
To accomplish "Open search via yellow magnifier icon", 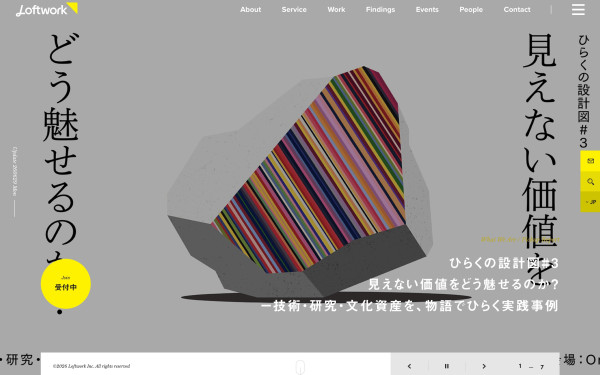I will click(x=590, y=182).
